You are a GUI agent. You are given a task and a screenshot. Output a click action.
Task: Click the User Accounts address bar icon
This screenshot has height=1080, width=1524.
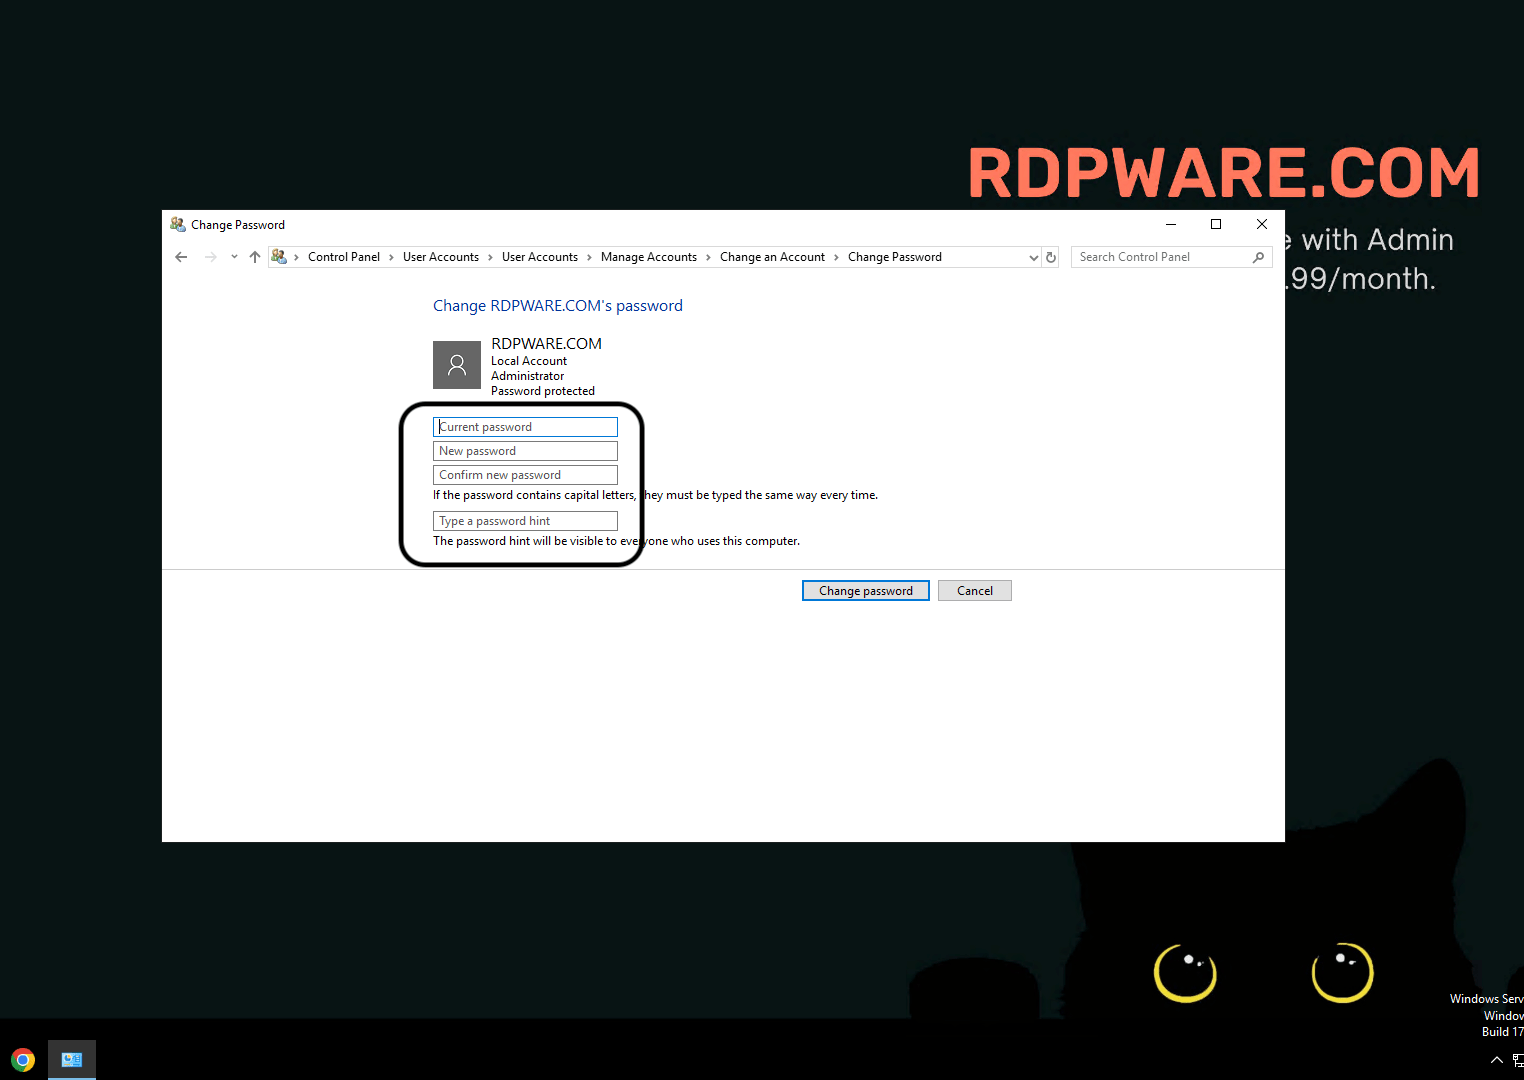279,257
